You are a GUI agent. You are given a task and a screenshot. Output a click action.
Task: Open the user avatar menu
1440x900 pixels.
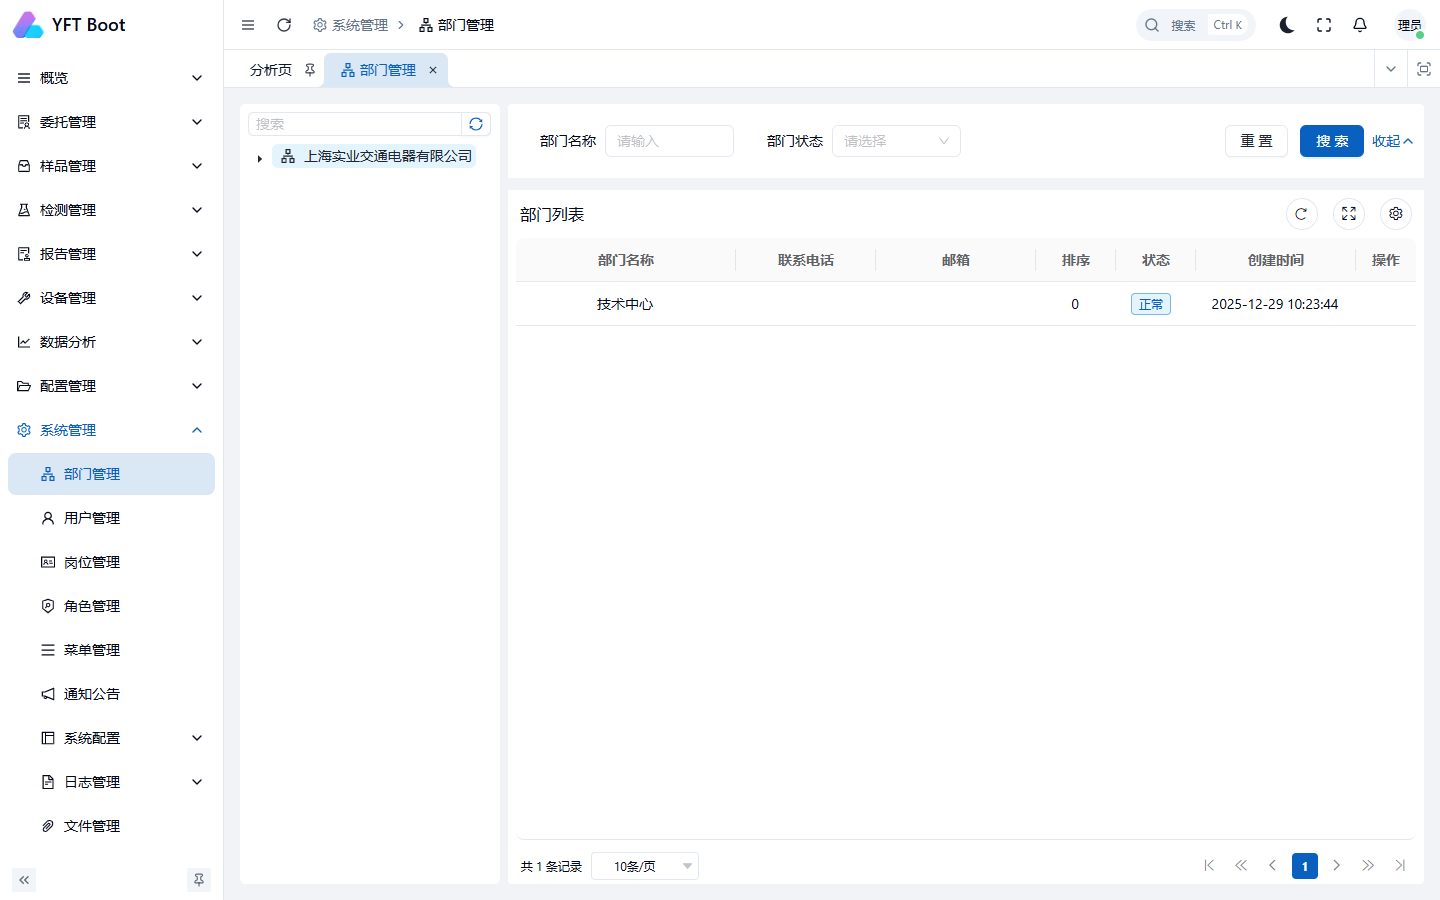coord(1410,25)
